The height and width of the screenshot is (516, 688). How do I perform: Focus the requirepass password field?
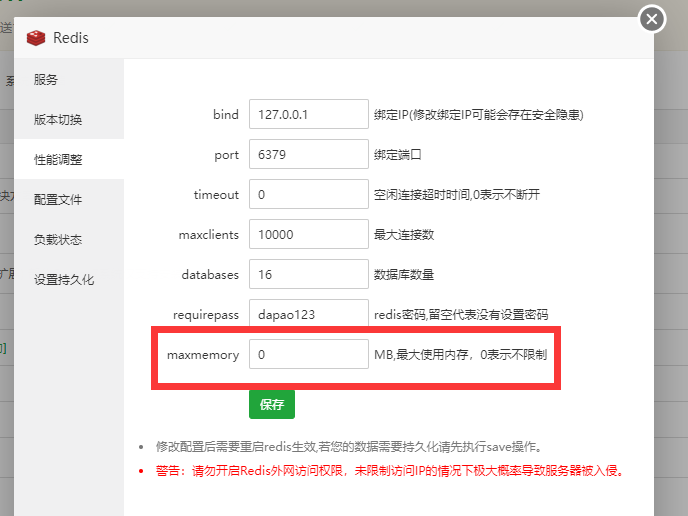click(309, 313)
